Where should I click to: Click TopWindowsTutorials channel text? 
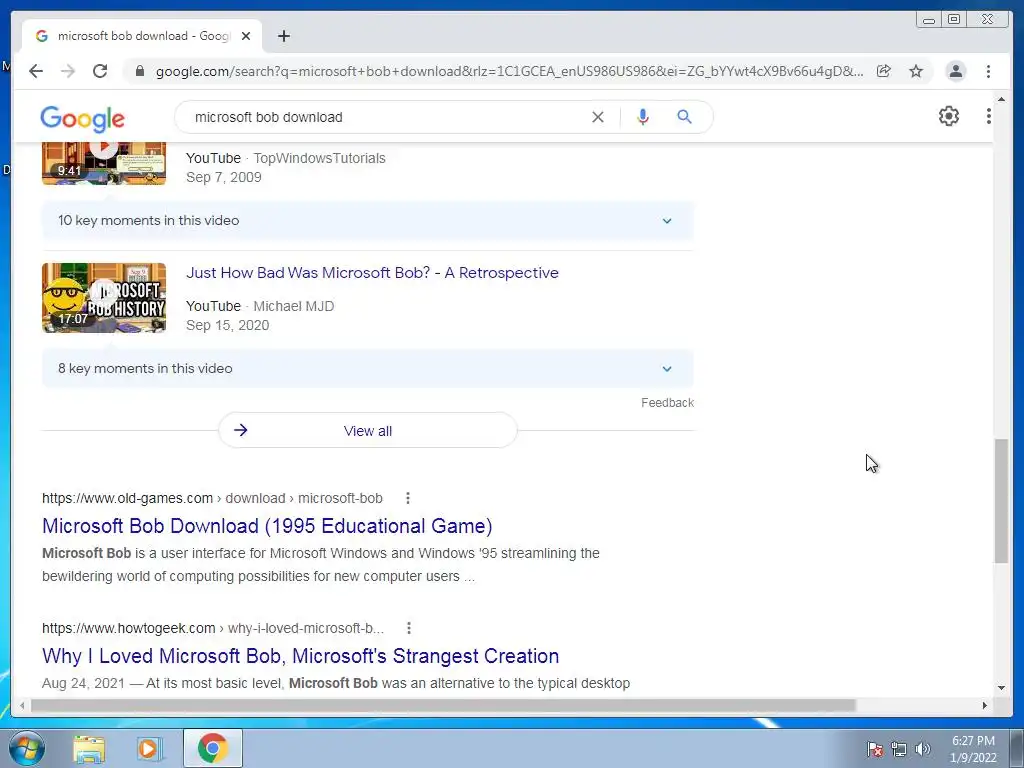pos(319,158)
